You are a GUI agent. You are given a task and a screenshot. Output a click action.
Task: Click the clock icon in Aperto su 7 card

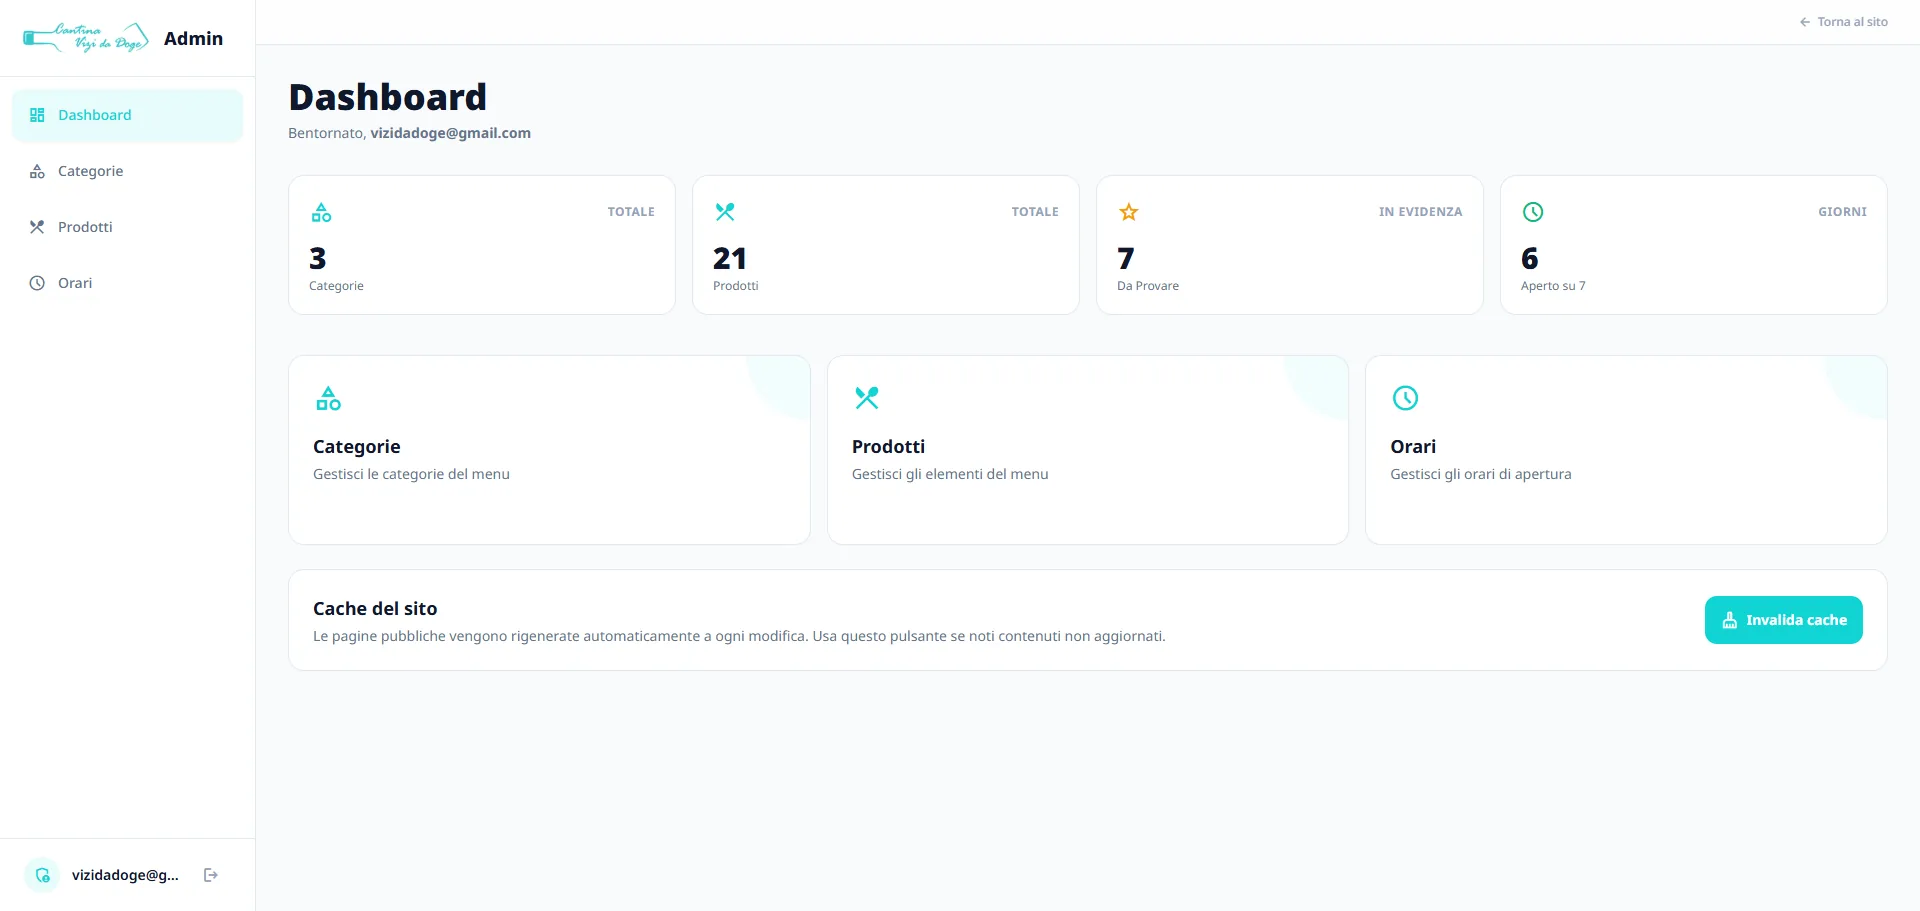coord(1533,212)
